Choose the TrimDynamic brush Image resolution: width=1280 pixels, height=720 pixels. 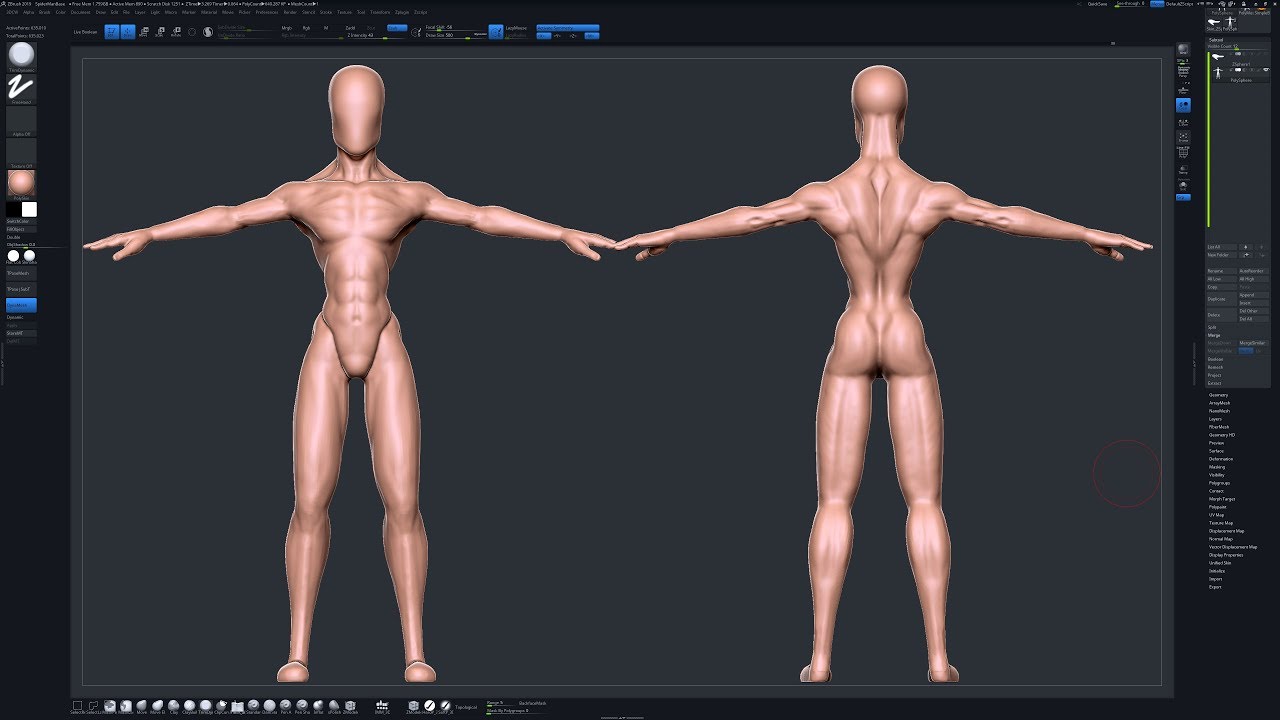pos(205,706)
